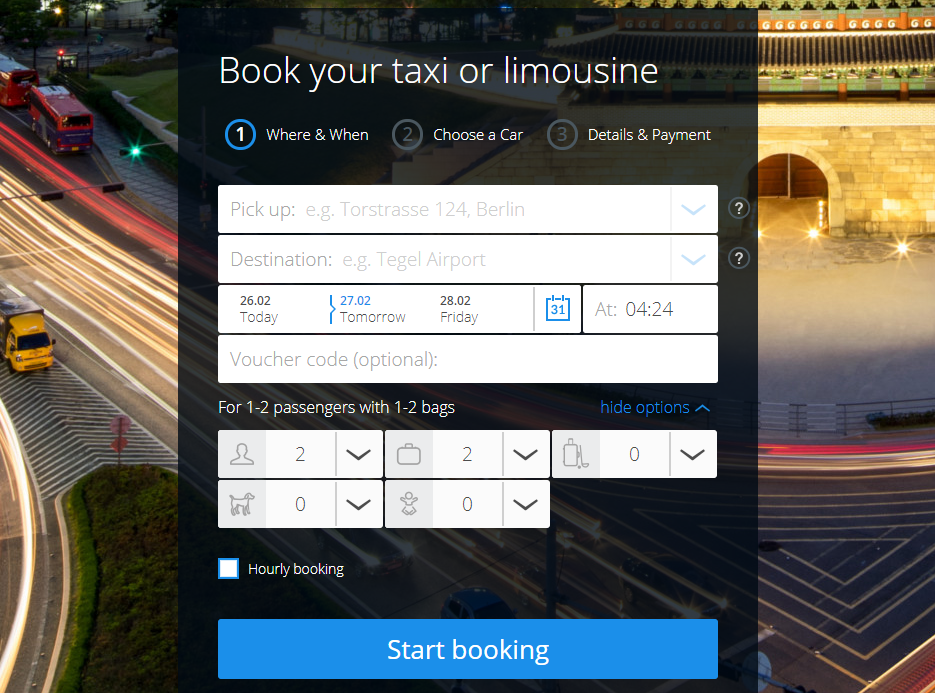Click the suitcase bags icon
The image size is (935, 693).
[x=409, y=454]
